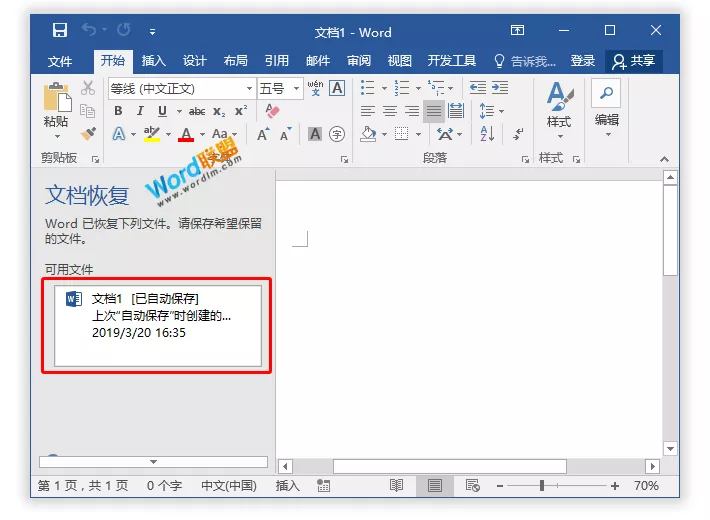710x520 pixels.
Task: Click the Distributed alignment icon
Action: coord(456,111)
